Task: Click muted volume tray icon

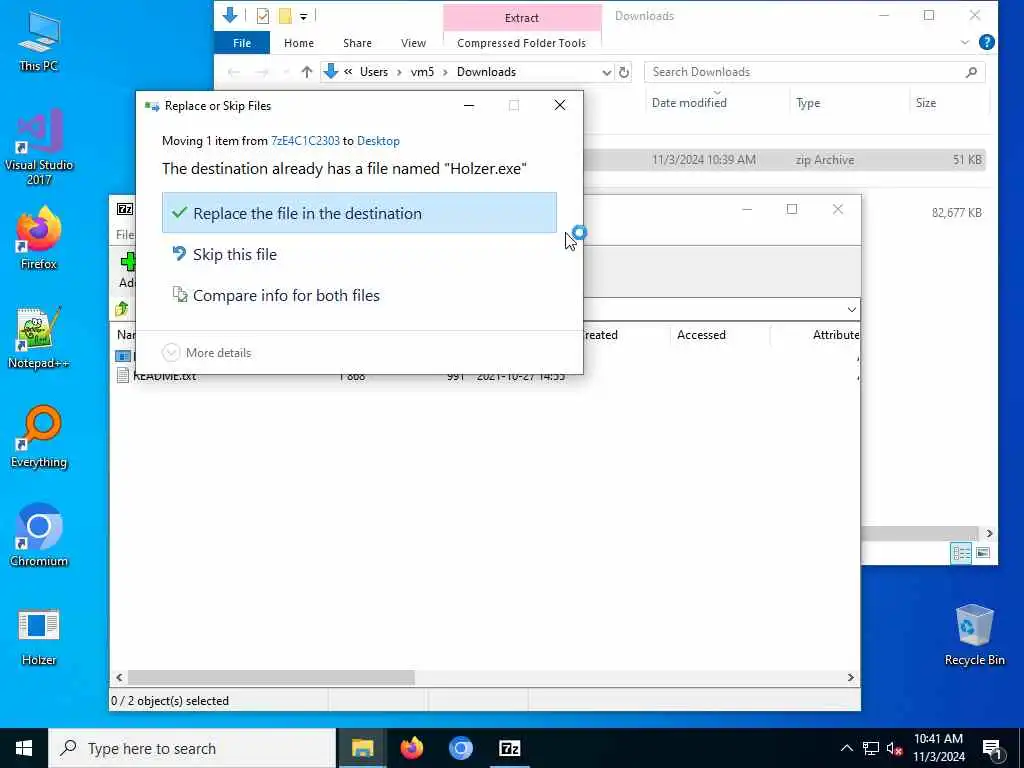Action: 894,748
